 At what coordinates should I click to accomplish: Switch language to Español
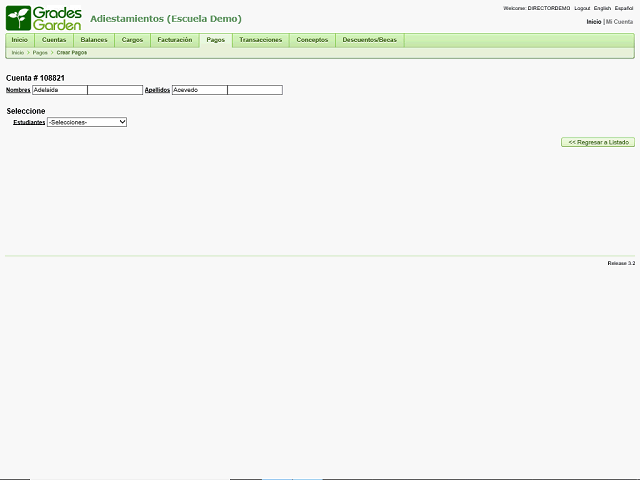pyautogui.click(x=624, y=8)
